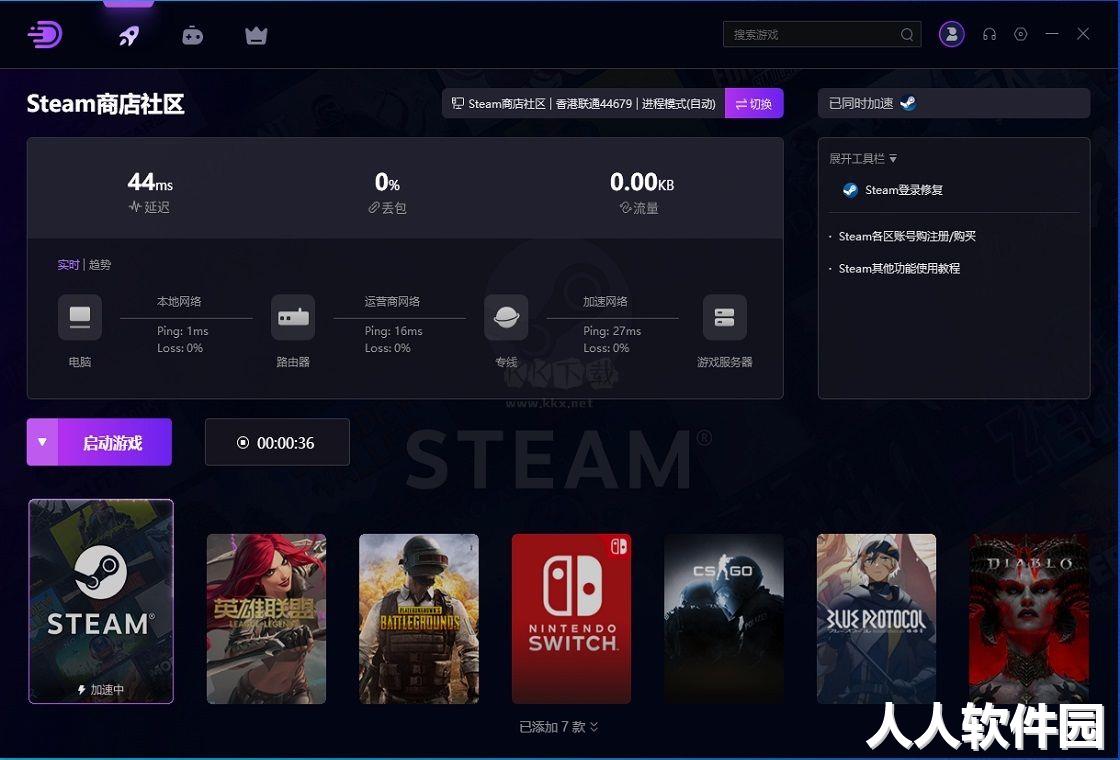This screenshot has width=1120, height=760.
Task: Click the 本地网络 Ping: 1ms value
Action: point(183,331)
